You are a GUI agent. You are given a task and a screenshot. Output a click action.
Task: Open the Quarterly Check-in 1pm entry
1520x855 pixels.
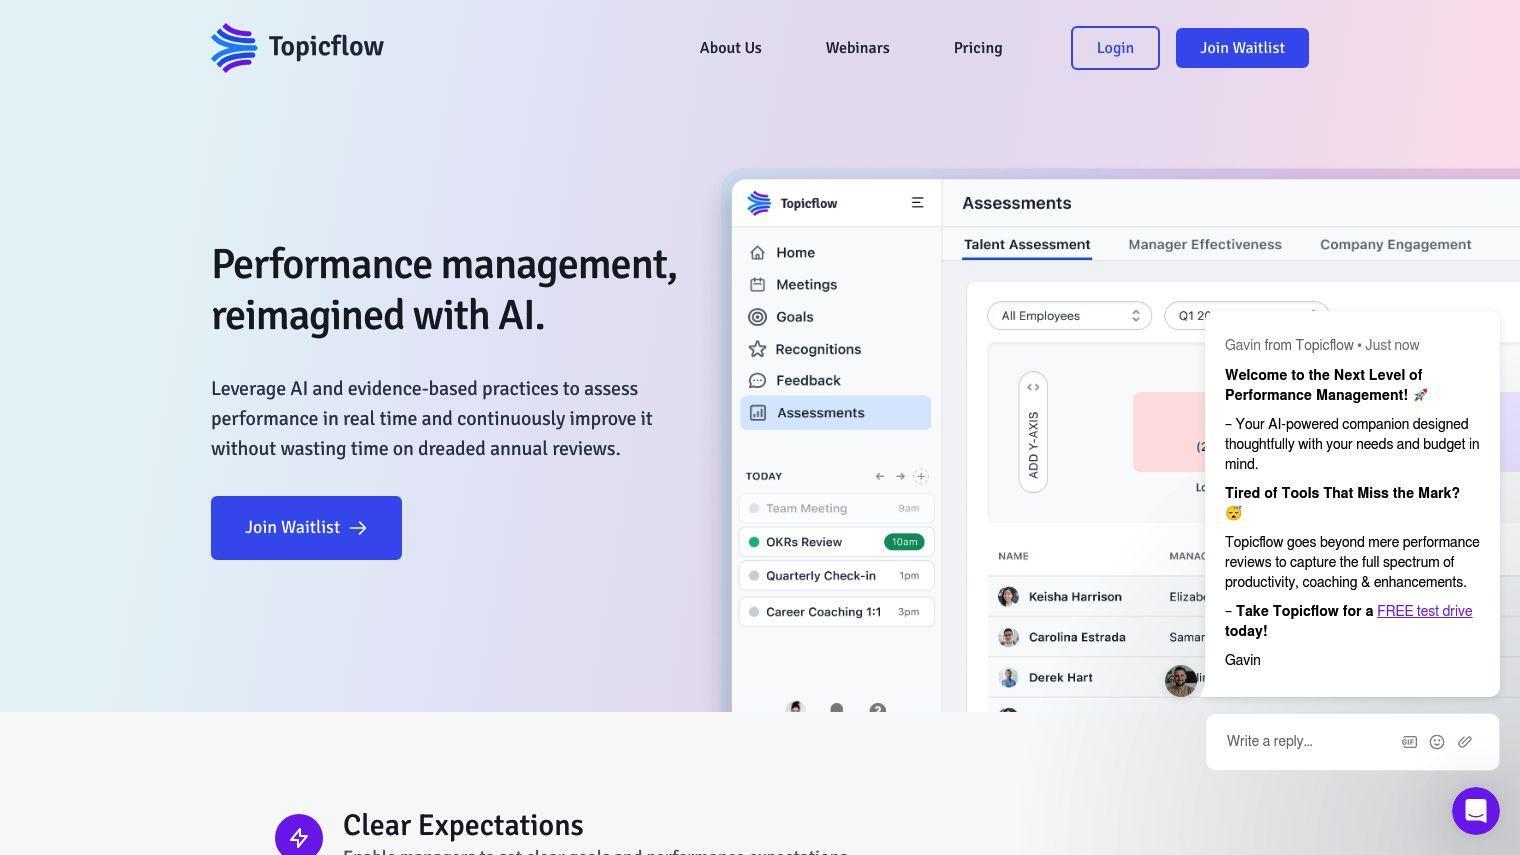[x=837, y=576]
